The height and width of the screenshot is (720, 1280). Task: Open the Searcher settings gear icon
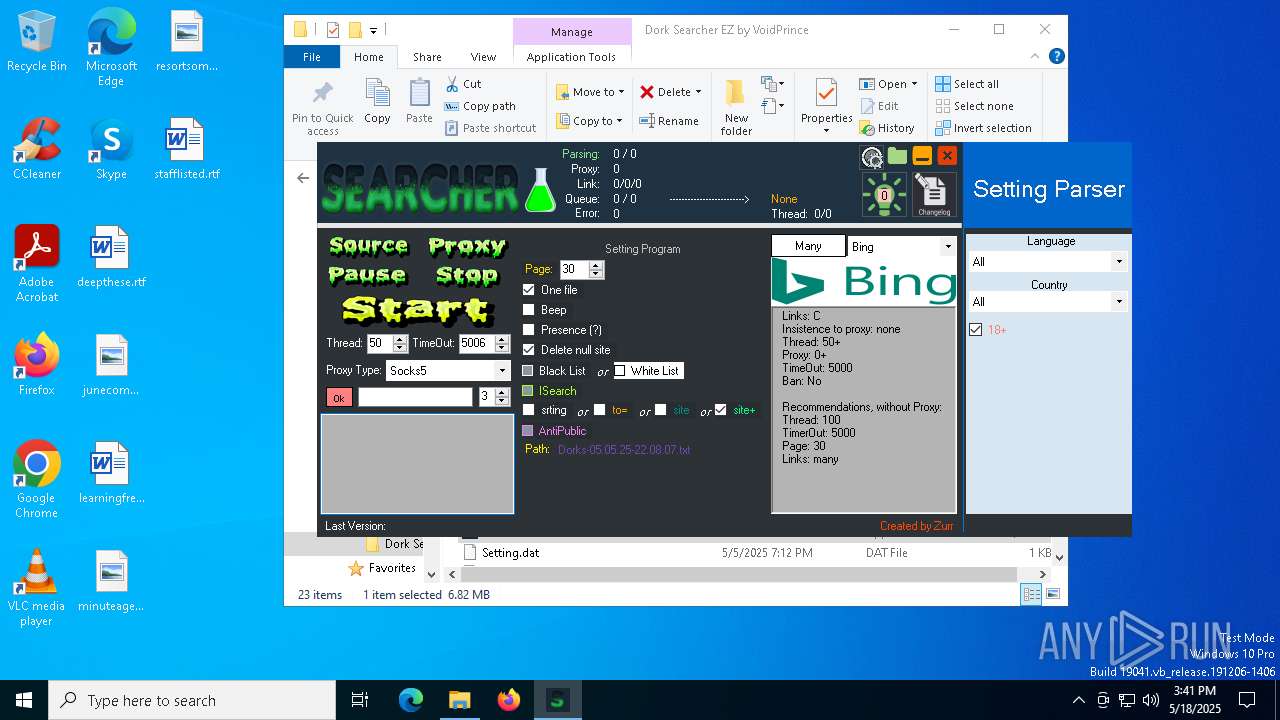click(872, 156)
